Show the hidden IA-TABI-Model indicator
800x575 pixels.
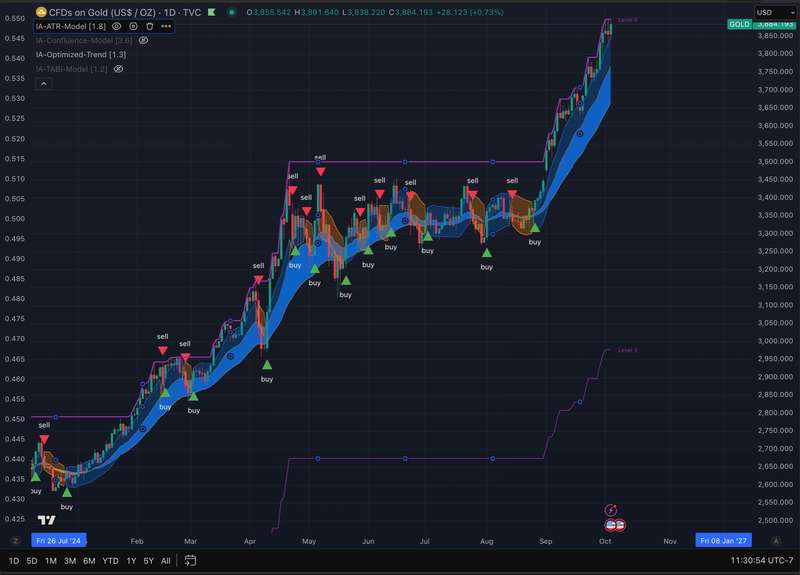(x=118, y=69)
